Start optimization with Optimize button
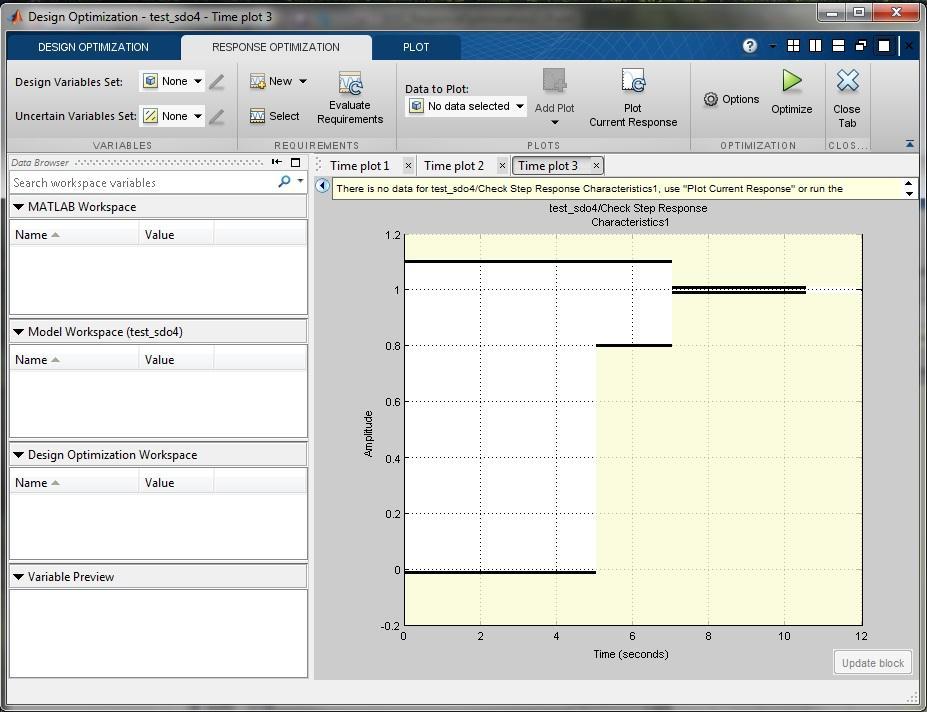The image size is (927, 712). point(792,92)
